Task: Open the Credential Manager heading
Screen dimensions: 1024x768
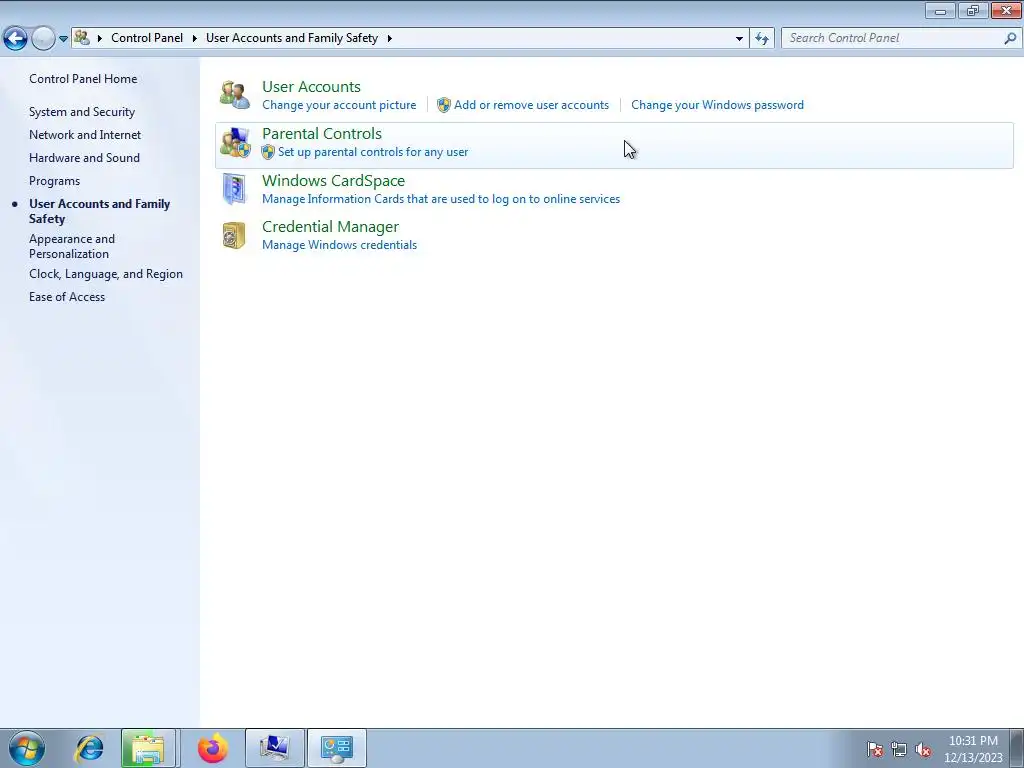Action: (330, 227)
